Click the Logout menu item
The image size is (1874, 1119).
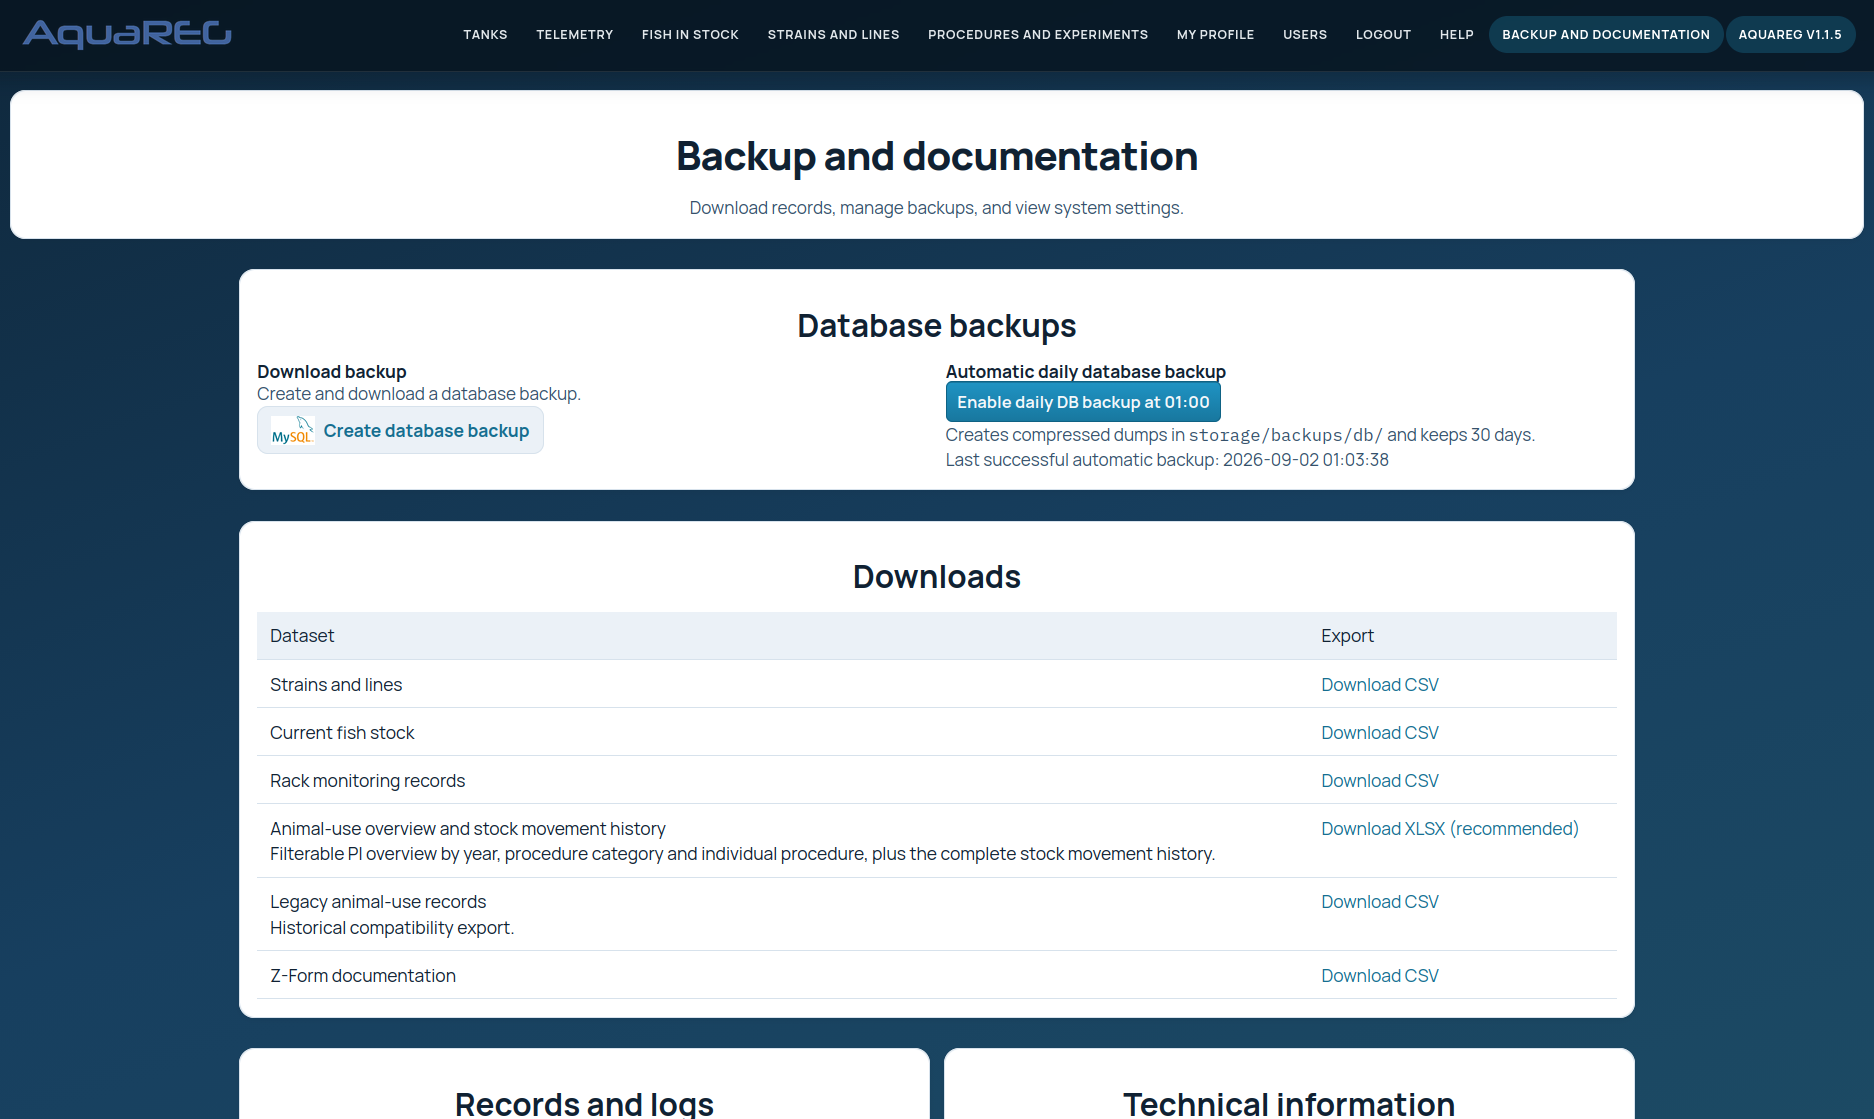[1383, 35]
